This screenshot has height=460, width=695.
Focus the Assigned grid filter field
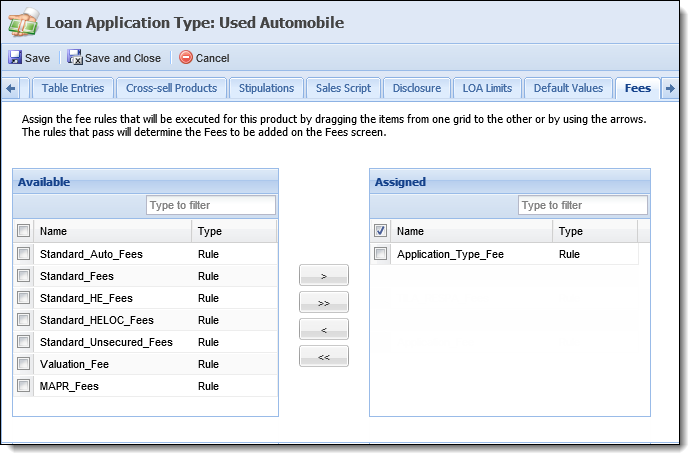[583, 205]
